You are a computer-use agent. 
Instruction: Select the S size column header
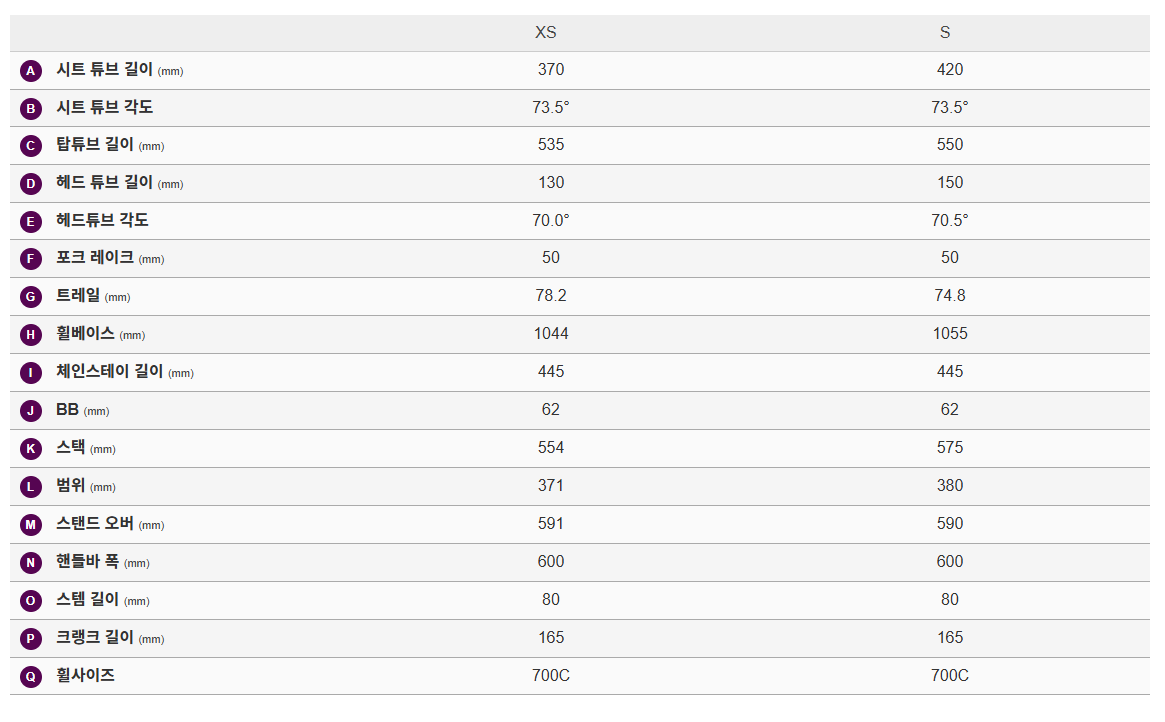(x=945, y=33)
